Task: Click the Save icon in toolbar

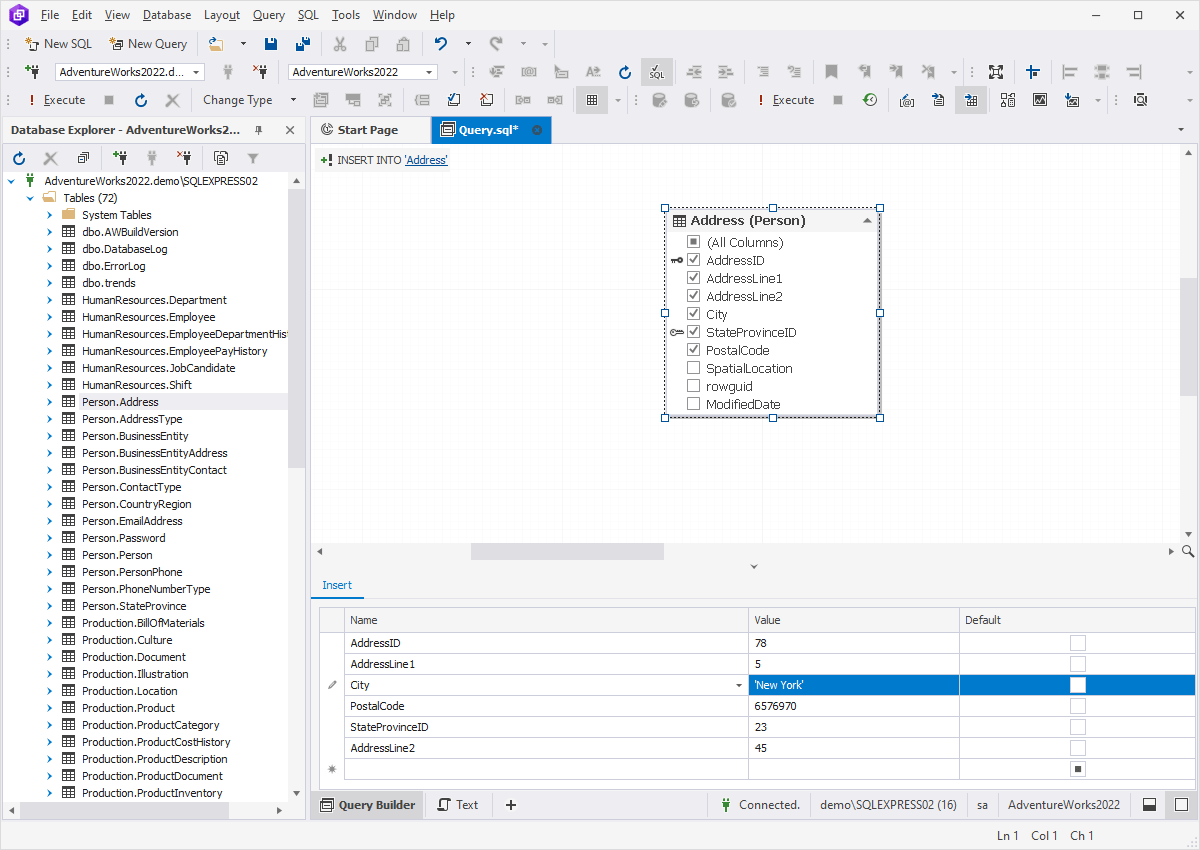Action: click(271, 44)
